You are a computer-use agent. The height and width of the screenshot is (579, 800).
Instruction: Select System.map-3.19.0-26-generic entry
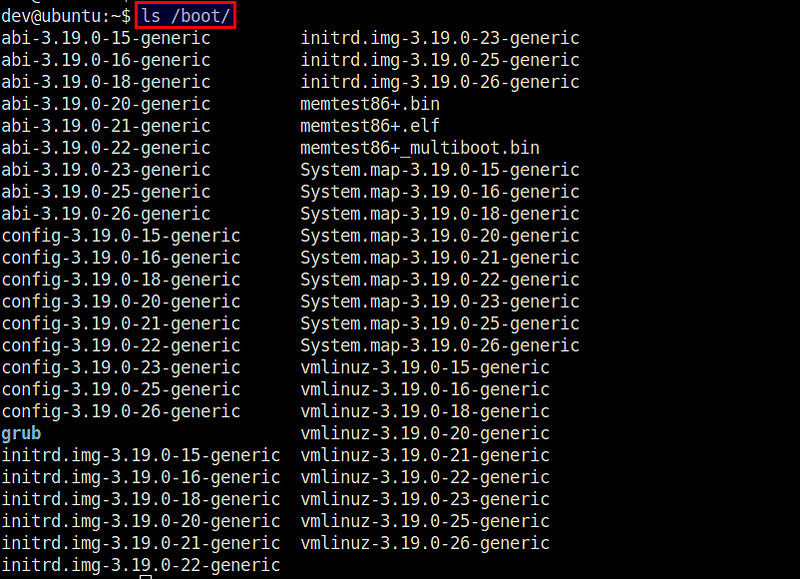[x=440, y=346]
